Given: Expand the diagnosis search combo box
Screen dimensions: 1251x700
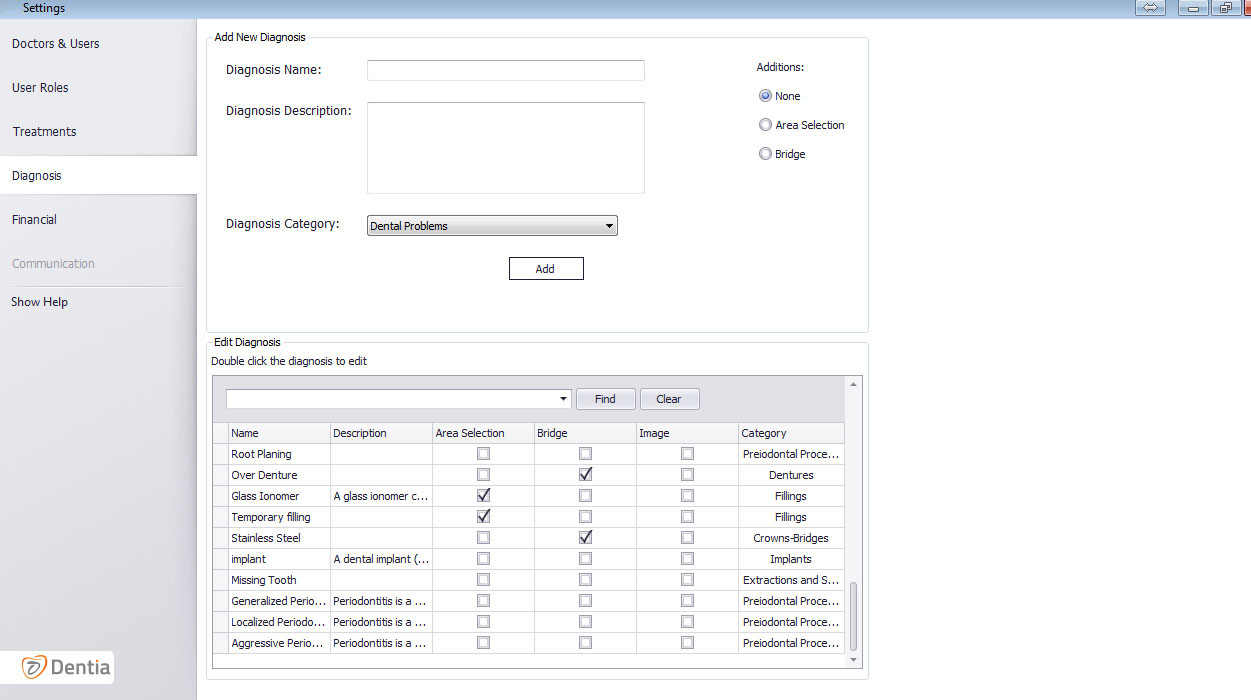Looking at the screenshot, I should point(562,398).
